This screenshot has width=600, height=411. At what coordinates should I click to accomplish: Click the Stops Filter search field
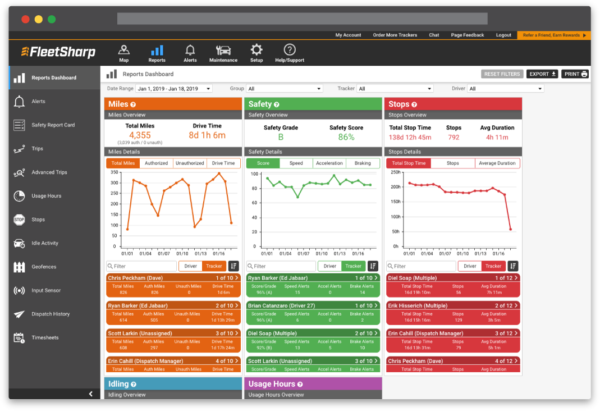tap(421, 266)
